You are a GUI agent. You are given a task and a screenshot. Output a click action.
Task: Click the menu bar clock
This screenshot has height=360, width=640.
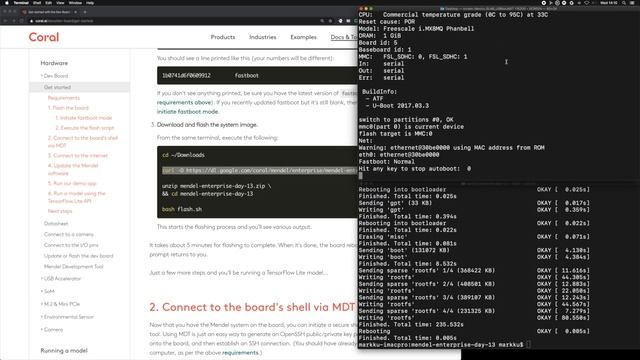[609, 3]
